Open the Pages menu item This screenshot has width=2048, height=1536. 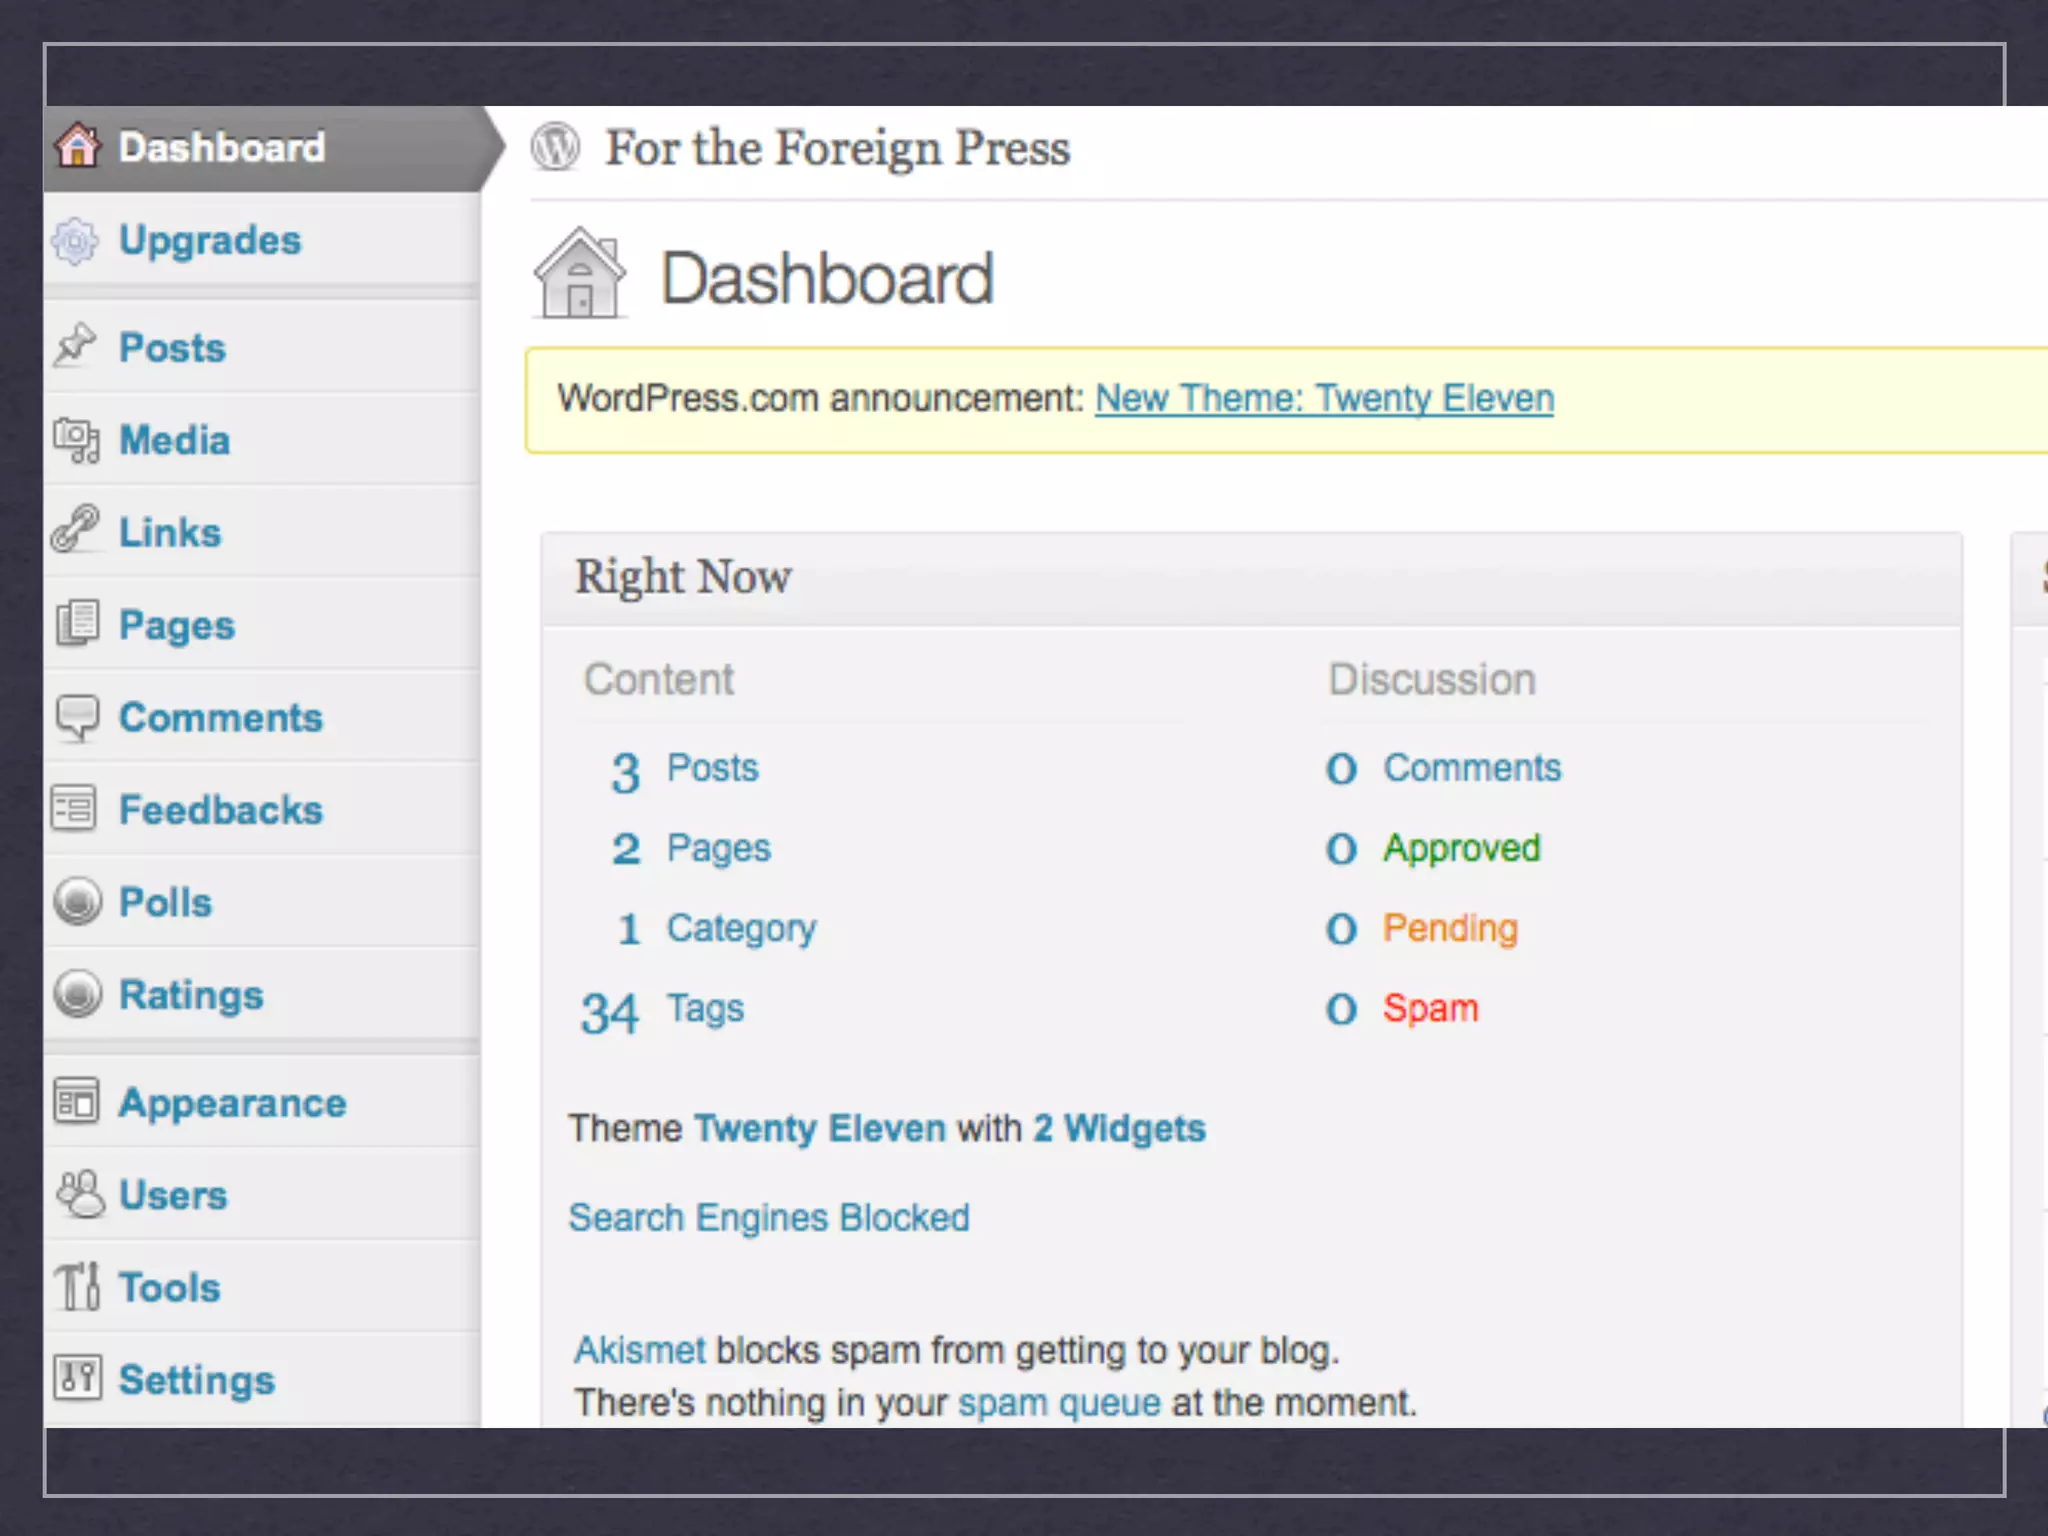pos(177,625)
